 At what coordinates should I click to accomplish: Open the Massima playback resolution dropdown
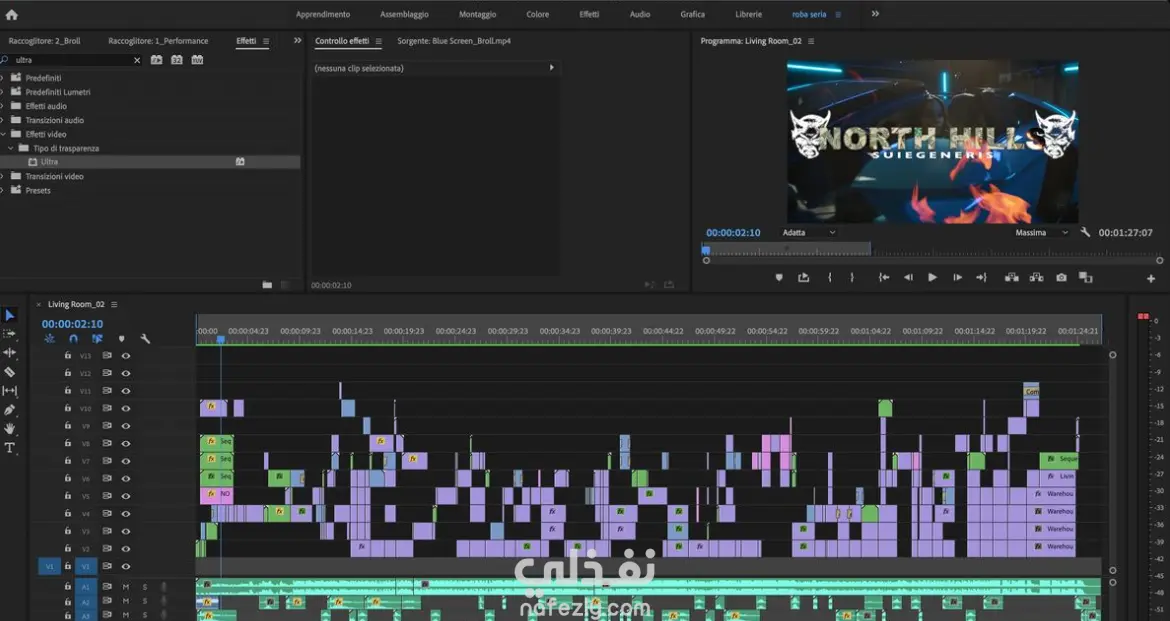pyautogui.click(x=1041, y=233)
